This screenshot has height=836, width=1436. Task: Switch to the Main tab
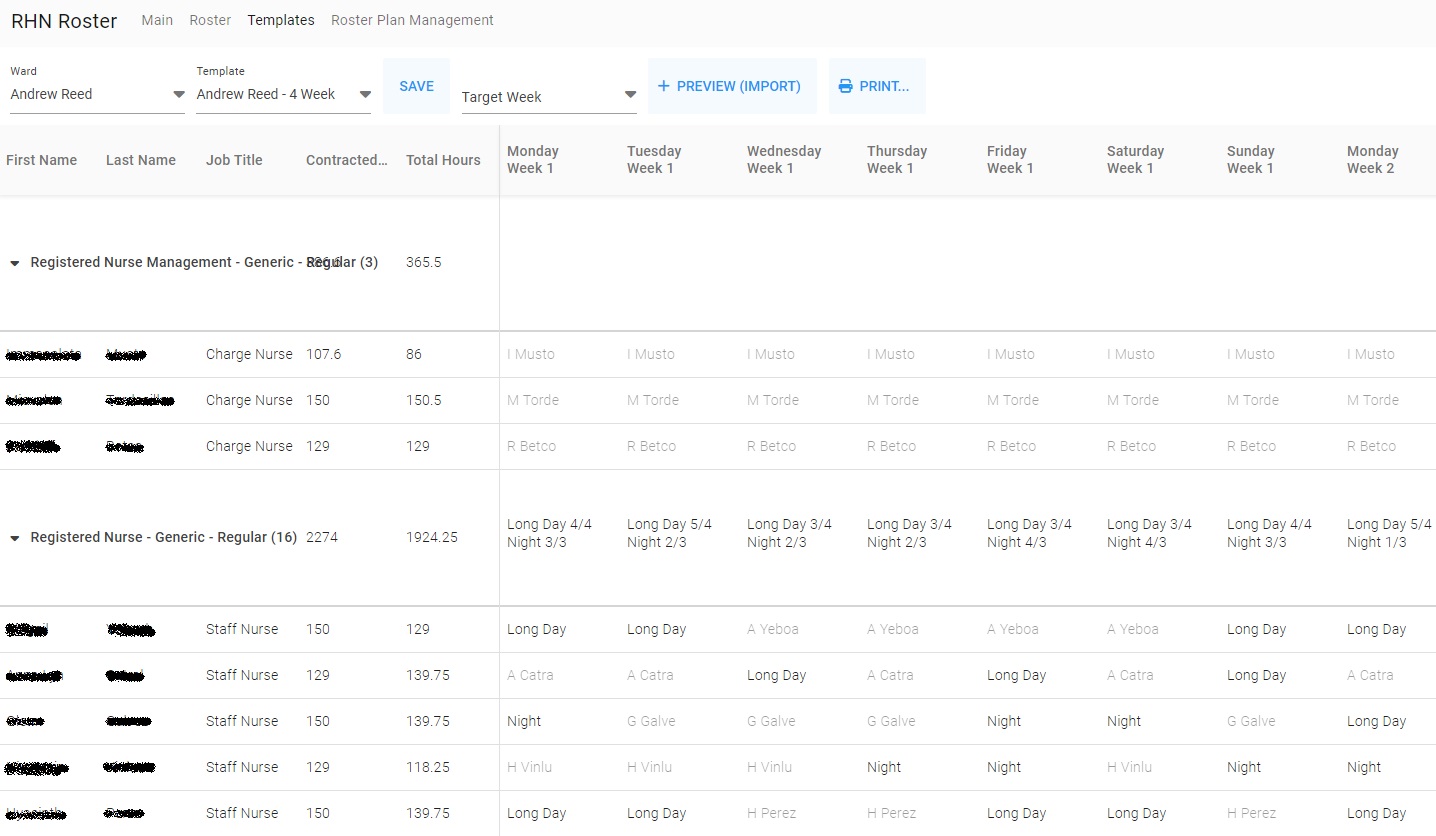[x=157, y=20]
